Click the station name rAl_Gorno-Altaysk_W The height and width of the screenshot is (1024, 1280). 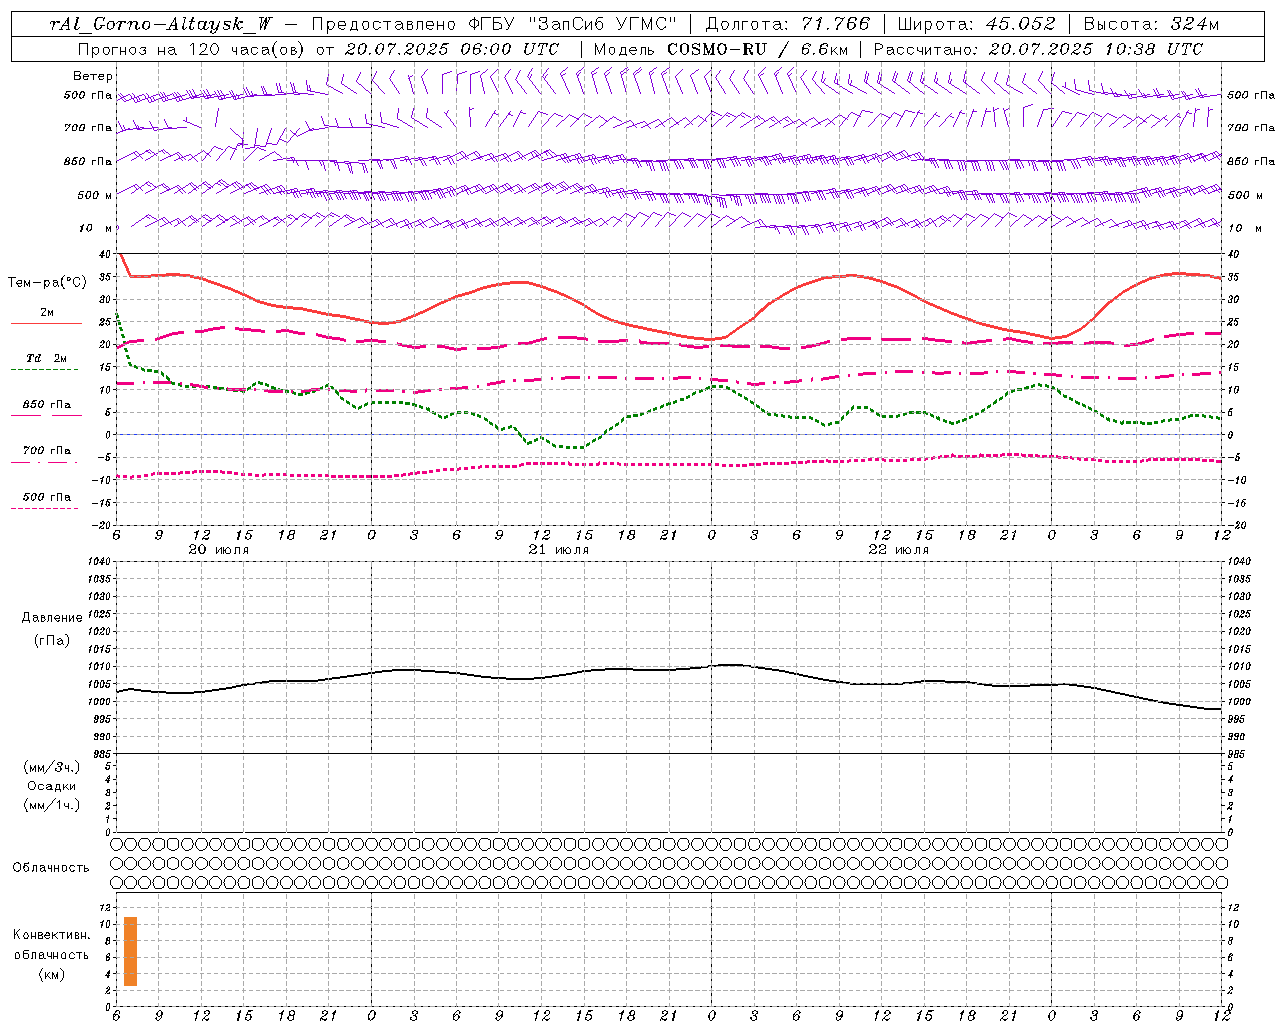tap(161, 24)
